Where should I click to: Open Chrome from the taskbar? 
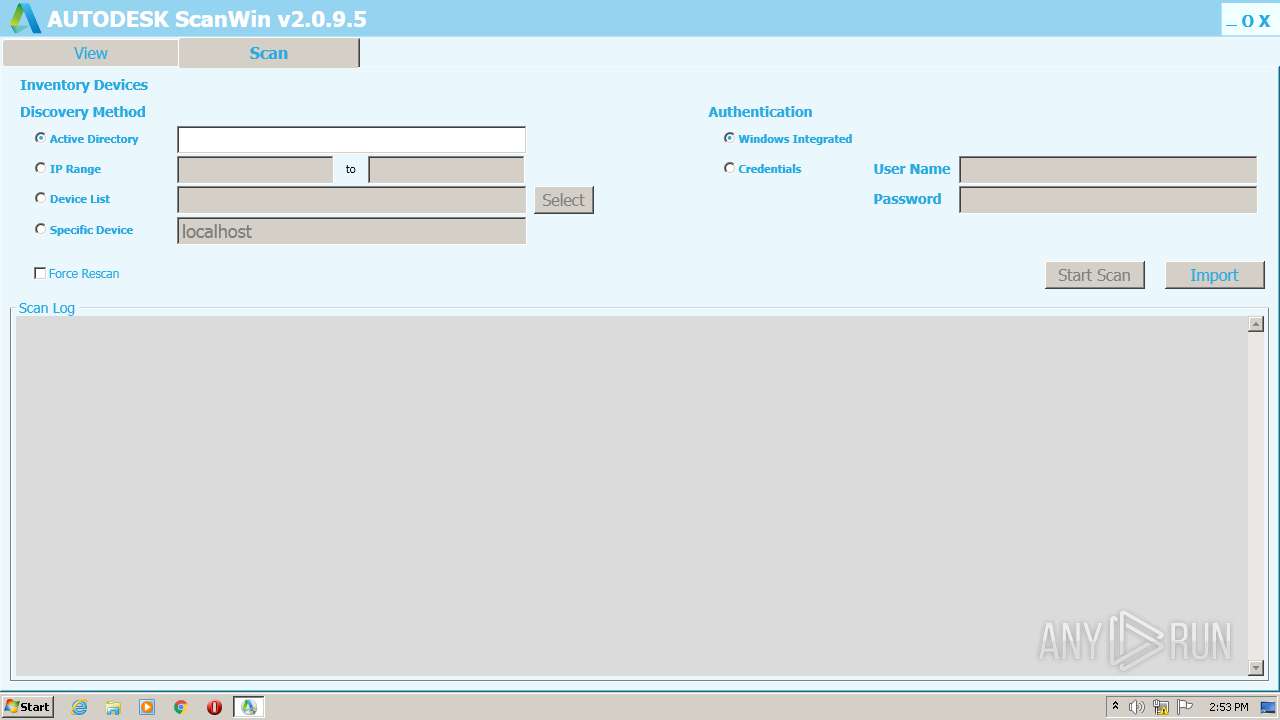click(x=181, y=707)
